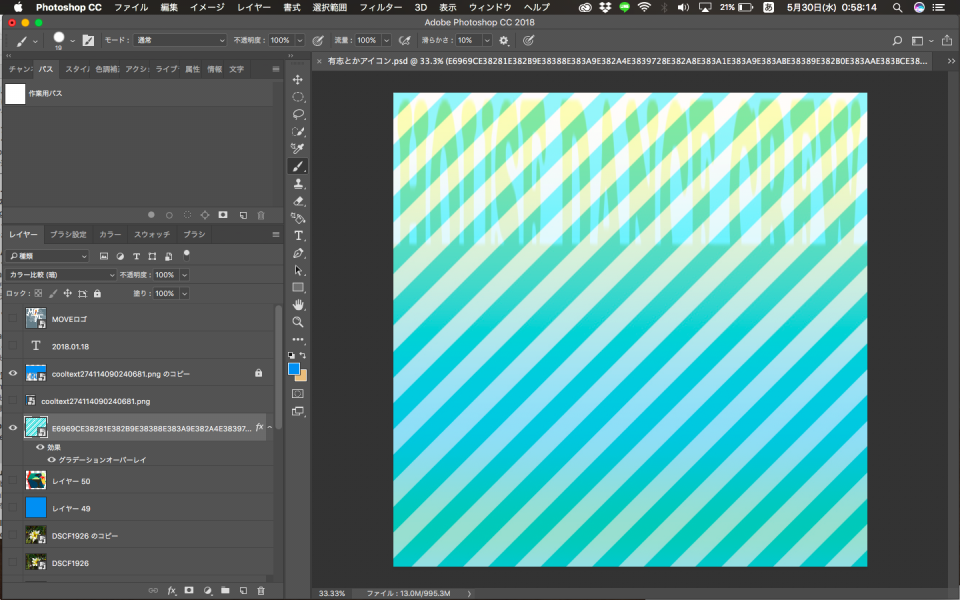This screenshot has height=600, width=960.
Task: Click the blue foreground color swatch
Action: click(x=295, y=369)
